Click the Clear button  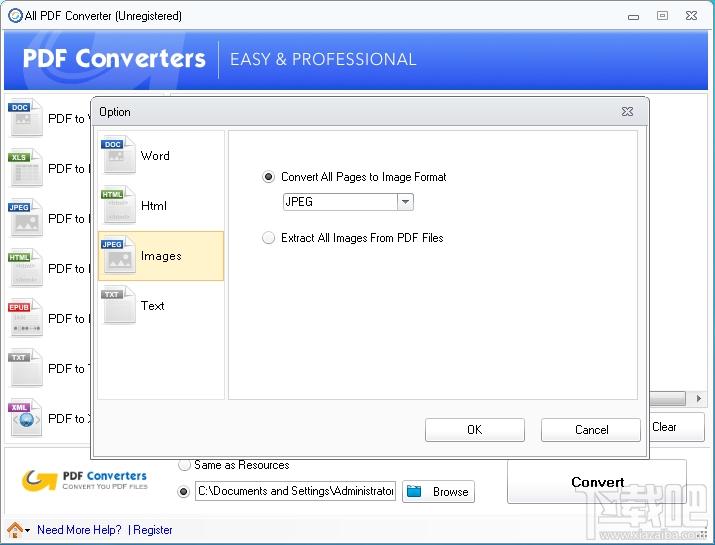pyautogui.click(x=677, y=427)
